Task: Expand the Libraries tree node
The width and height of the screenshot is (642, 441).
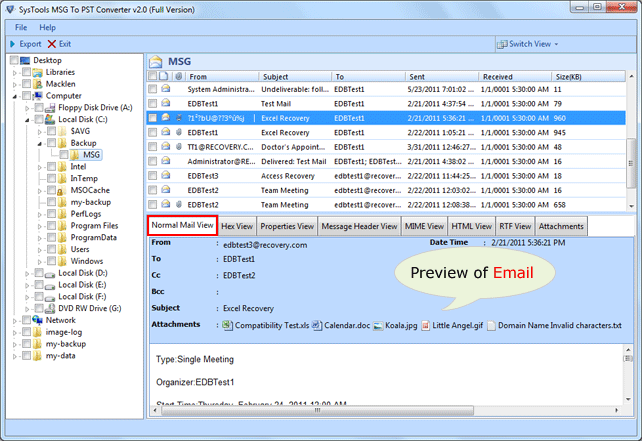Action: pyautogui.click(x=15, y=73)
